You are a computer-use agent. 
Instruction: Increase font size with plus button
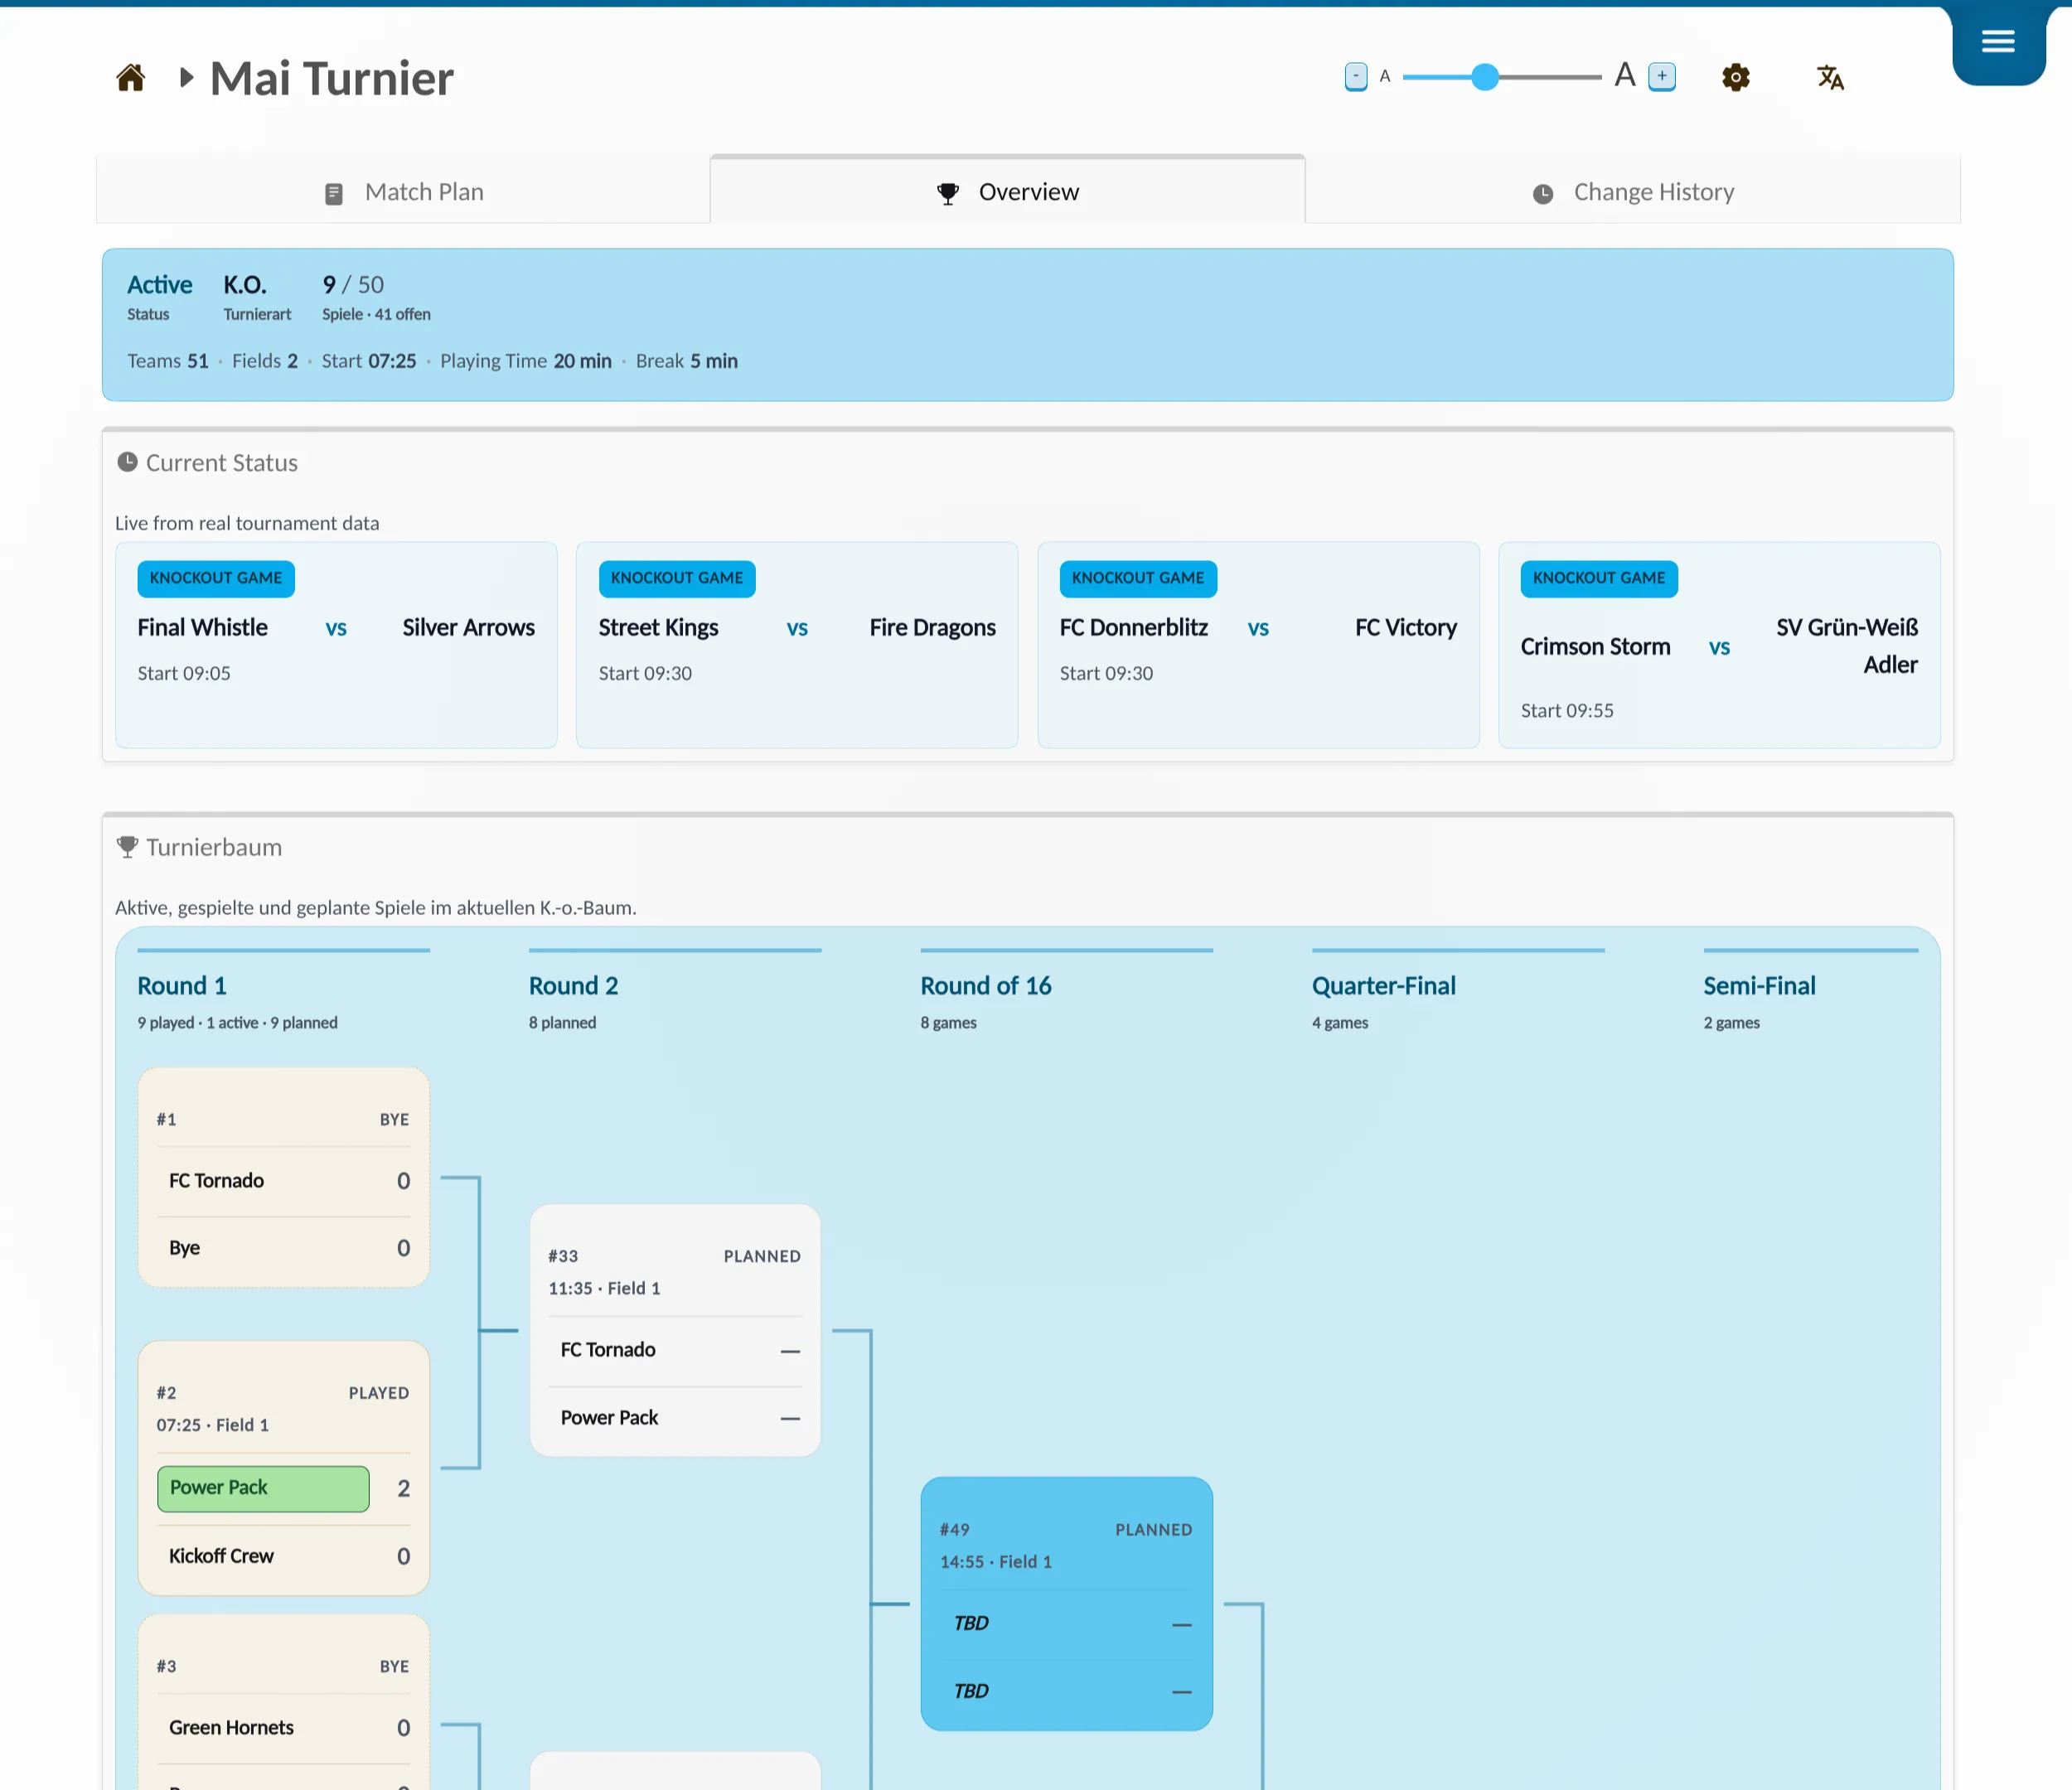tap(1662, 76)
